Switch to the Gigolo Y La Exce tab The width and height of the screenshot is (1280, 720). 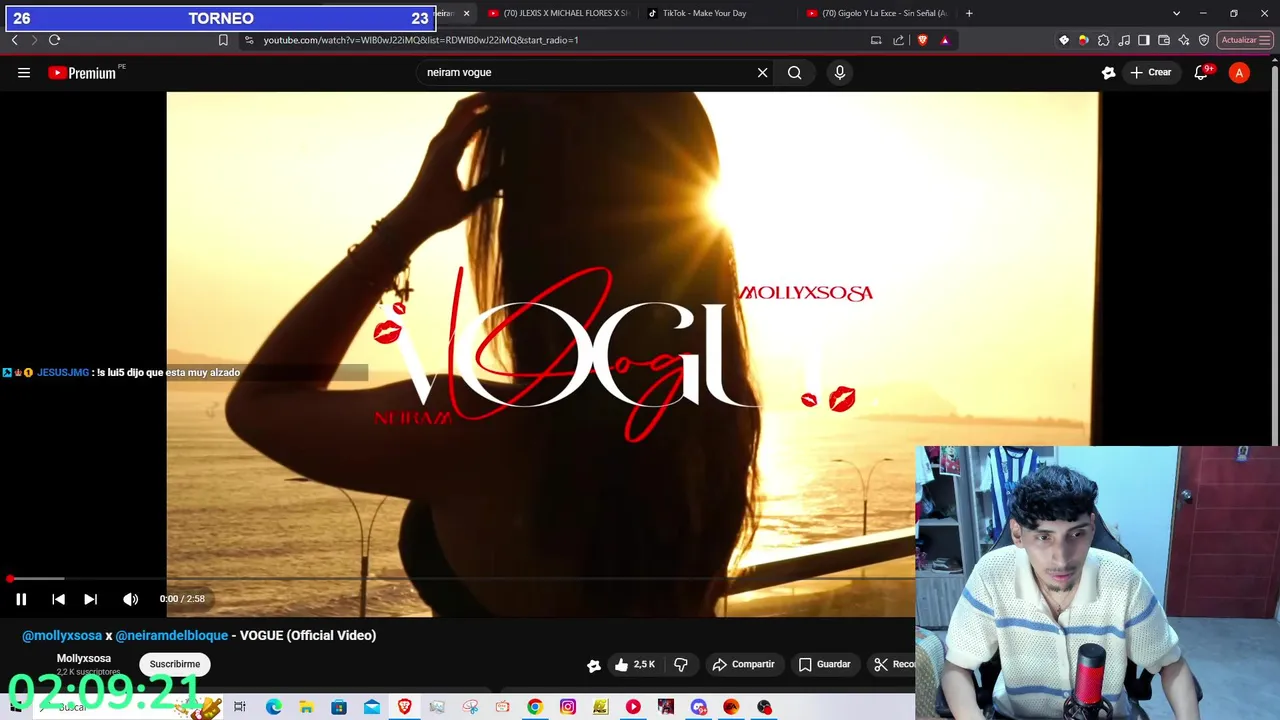[x=875, y=13]
